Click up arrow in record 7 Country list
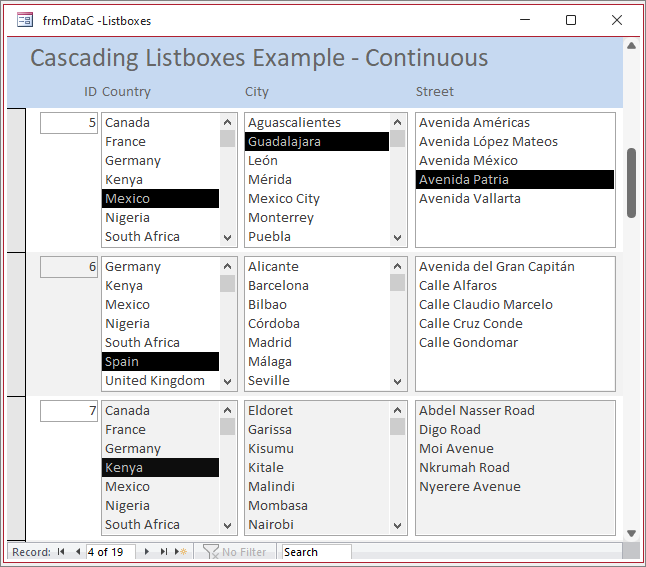 point(227,410)
